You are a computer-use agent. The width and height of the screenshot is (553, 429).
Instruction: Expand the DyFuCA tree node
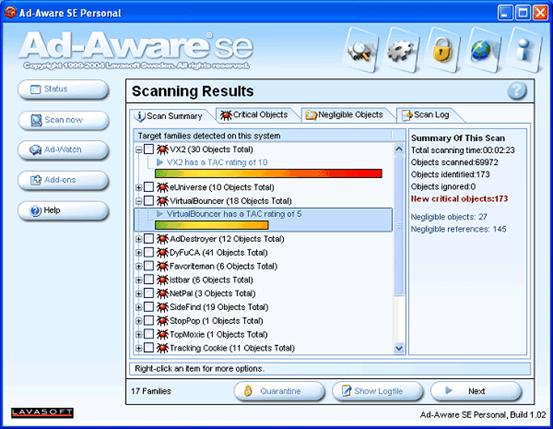pos(139,253)
